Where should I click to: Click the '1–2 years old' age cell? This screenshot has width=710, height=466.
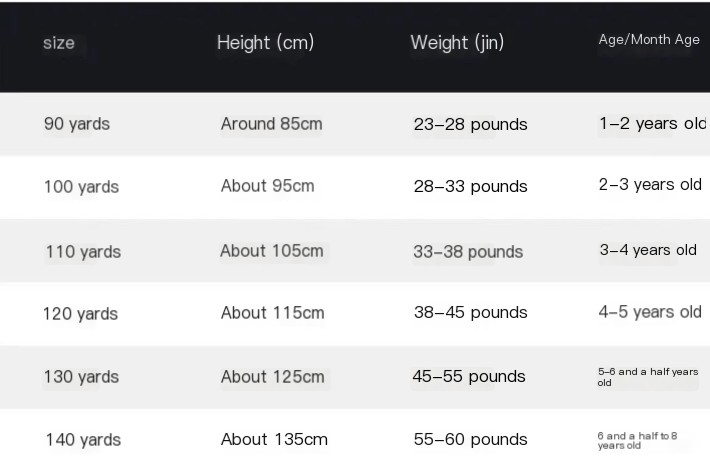pos(652,124)
